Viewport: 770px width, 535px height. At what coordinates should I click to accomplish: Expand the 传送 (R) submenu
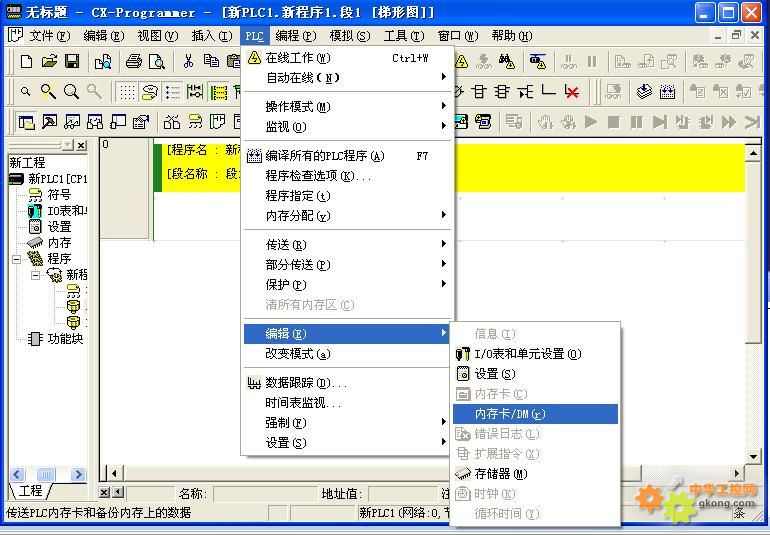click(348, 245)
